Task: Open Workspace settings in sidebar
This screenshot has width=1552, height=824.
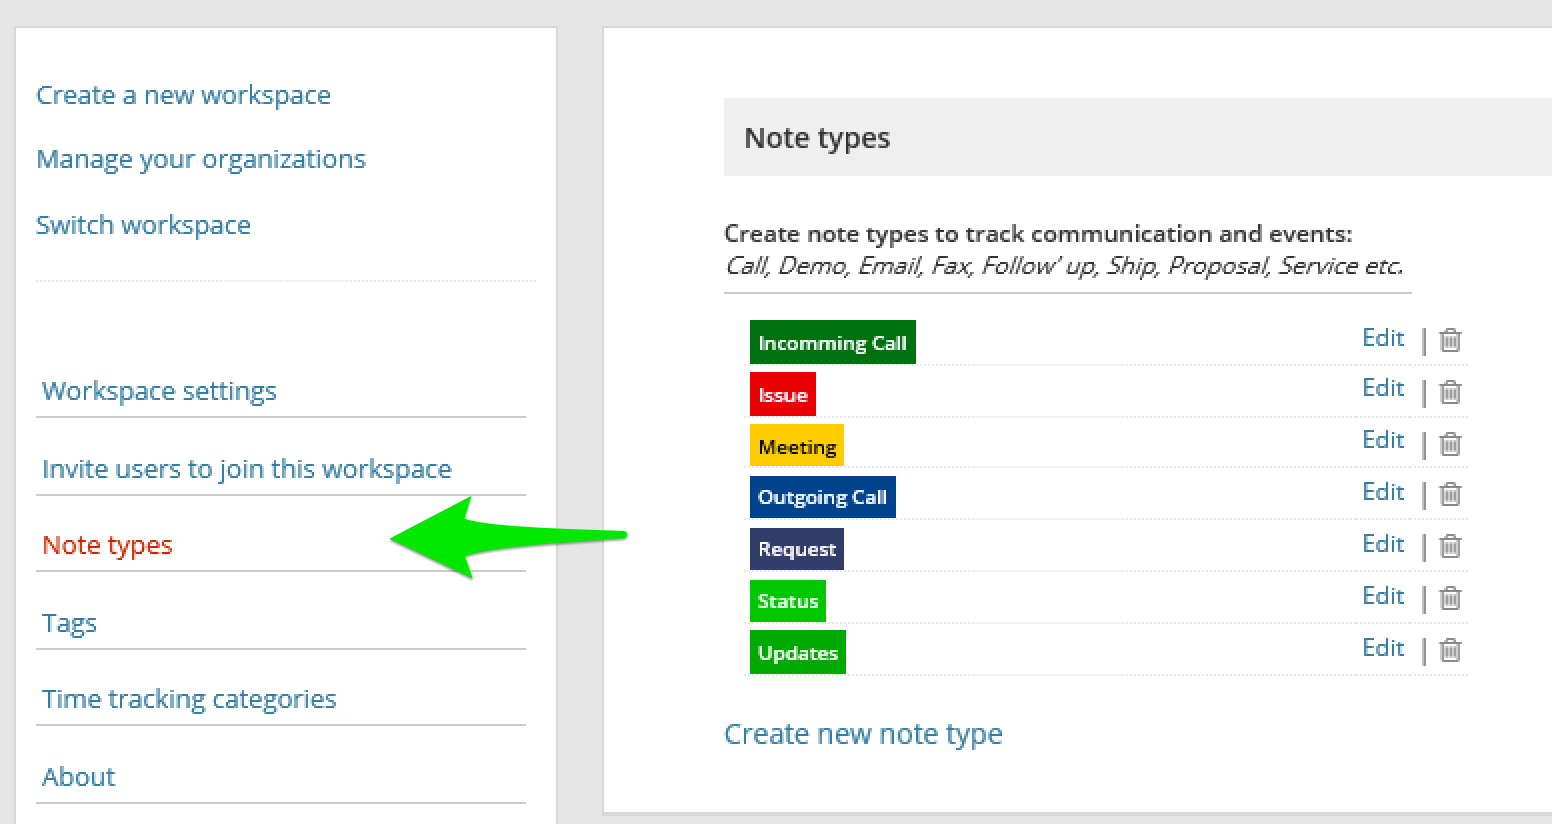Action: point(159,391)
